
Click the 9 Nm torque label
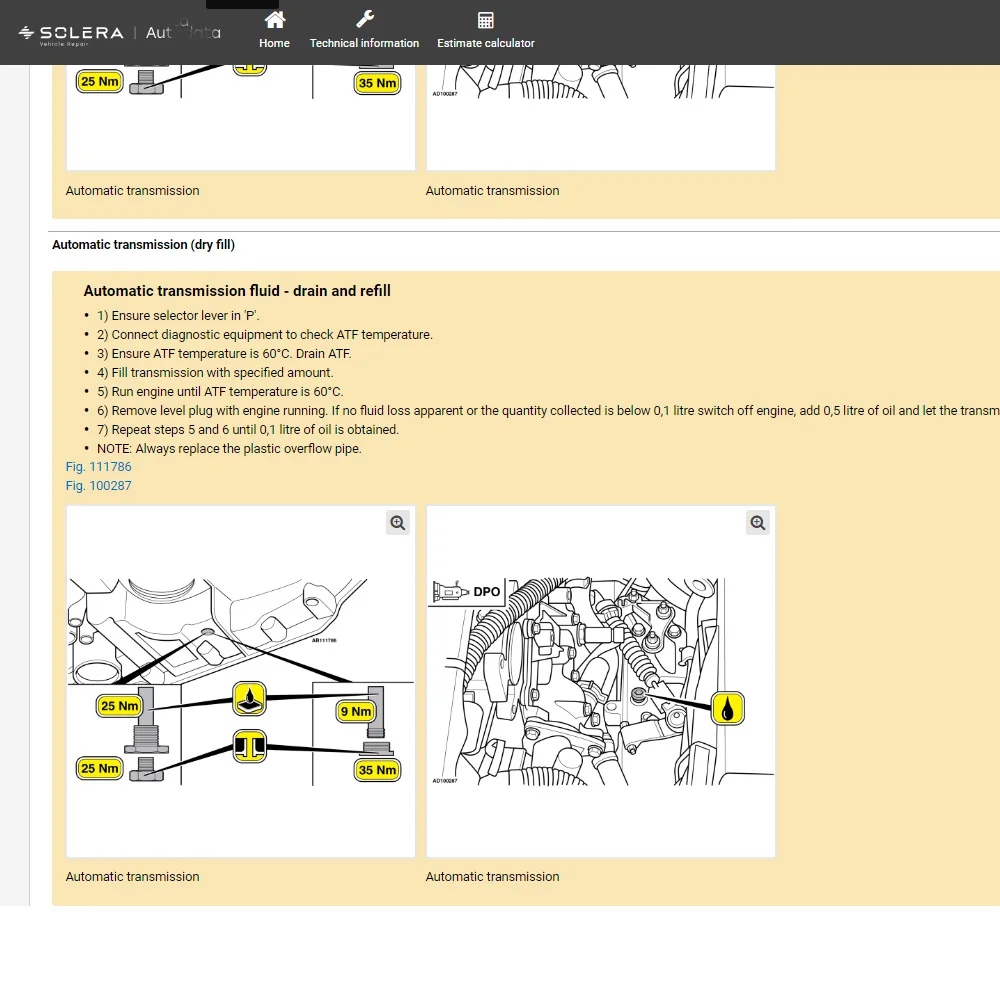coord(355,712)
